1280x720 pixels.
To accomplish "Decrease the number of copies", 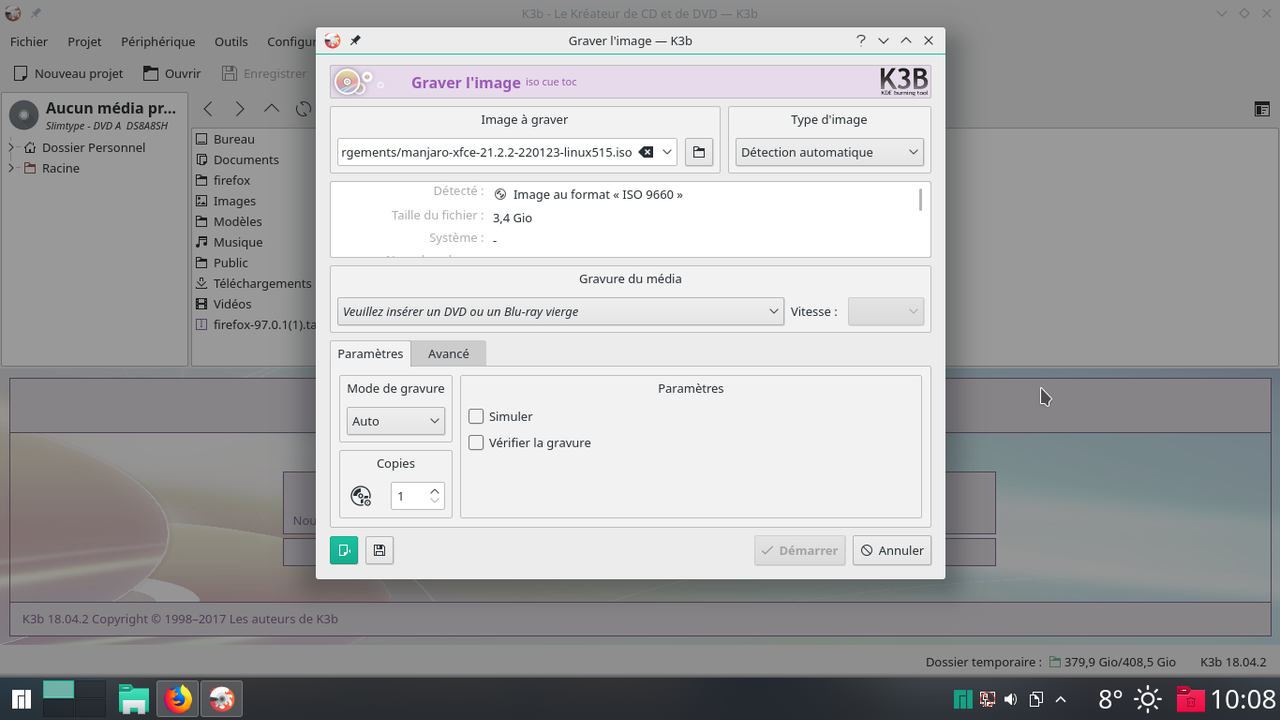I will click(434, 502).
